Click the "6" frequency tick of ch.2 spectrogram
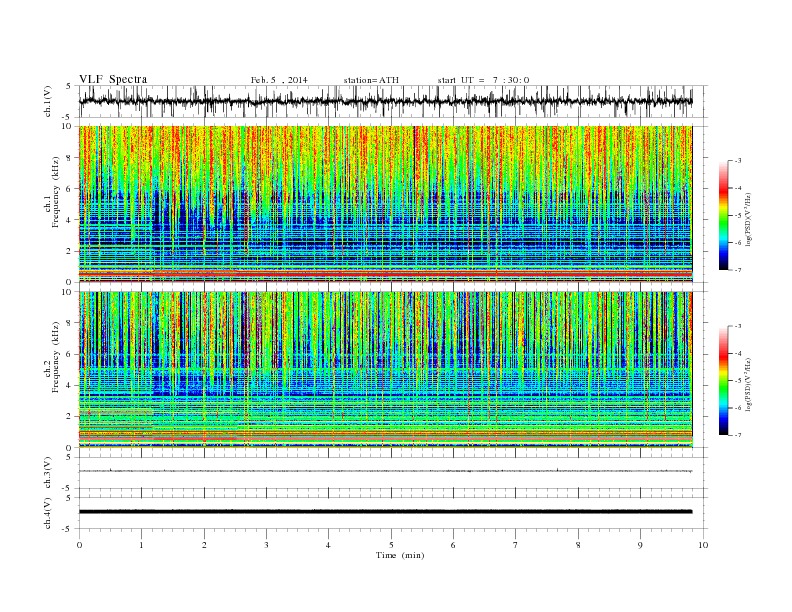Screen dimensions: 792x612 [70, 354]
